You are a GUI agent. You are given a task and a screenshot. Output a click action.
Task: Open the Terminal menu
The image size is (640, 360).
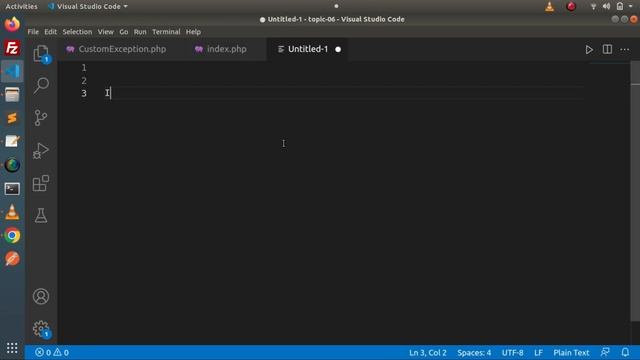pyautogui.click(x=166, y=32)
